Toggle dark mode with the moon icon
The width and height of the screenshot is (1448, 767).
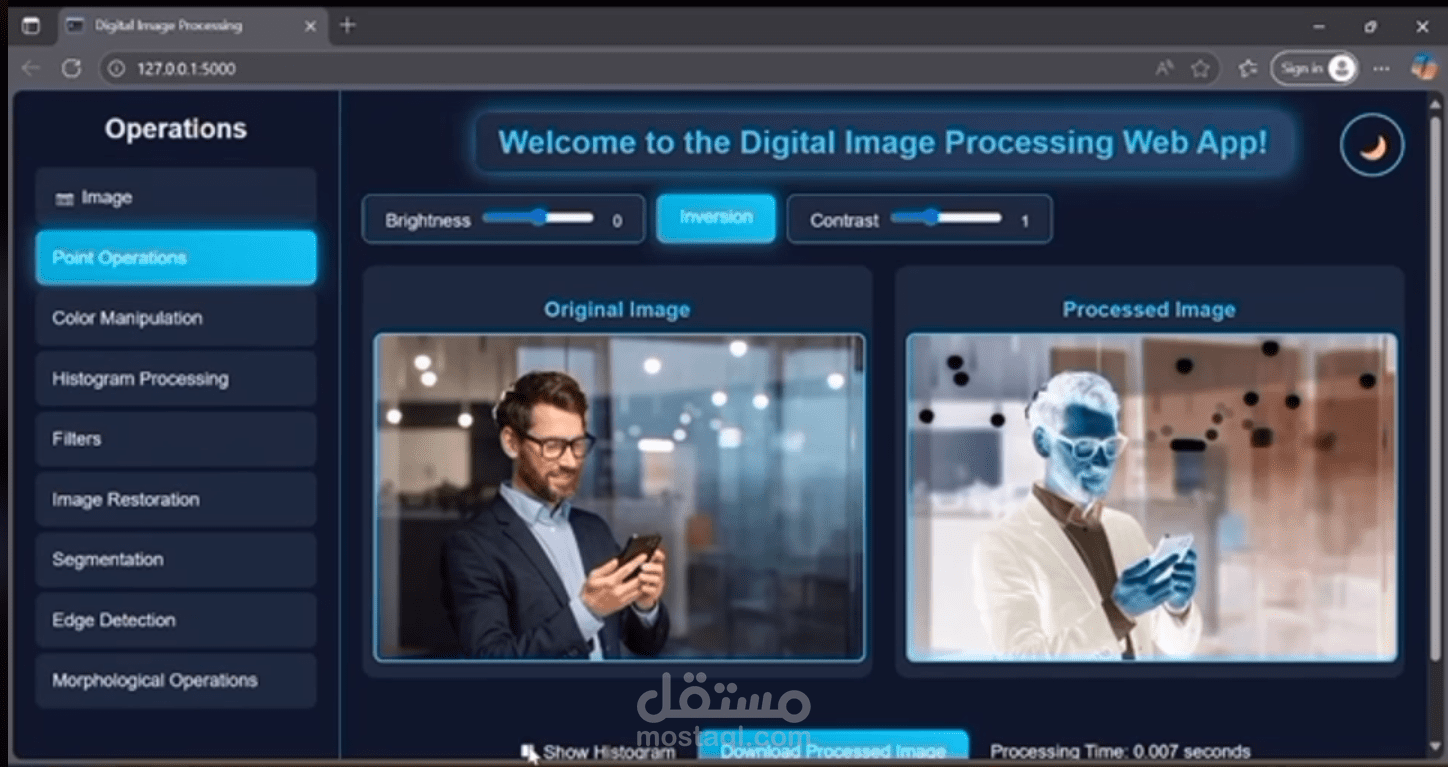click(x=1371, y=144)
